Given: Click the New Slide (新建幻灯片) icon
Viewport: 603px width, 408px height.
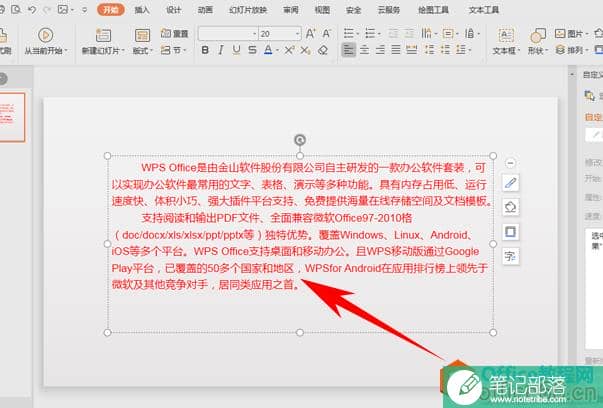Looking at the screenshot, I should click(103, 35).
